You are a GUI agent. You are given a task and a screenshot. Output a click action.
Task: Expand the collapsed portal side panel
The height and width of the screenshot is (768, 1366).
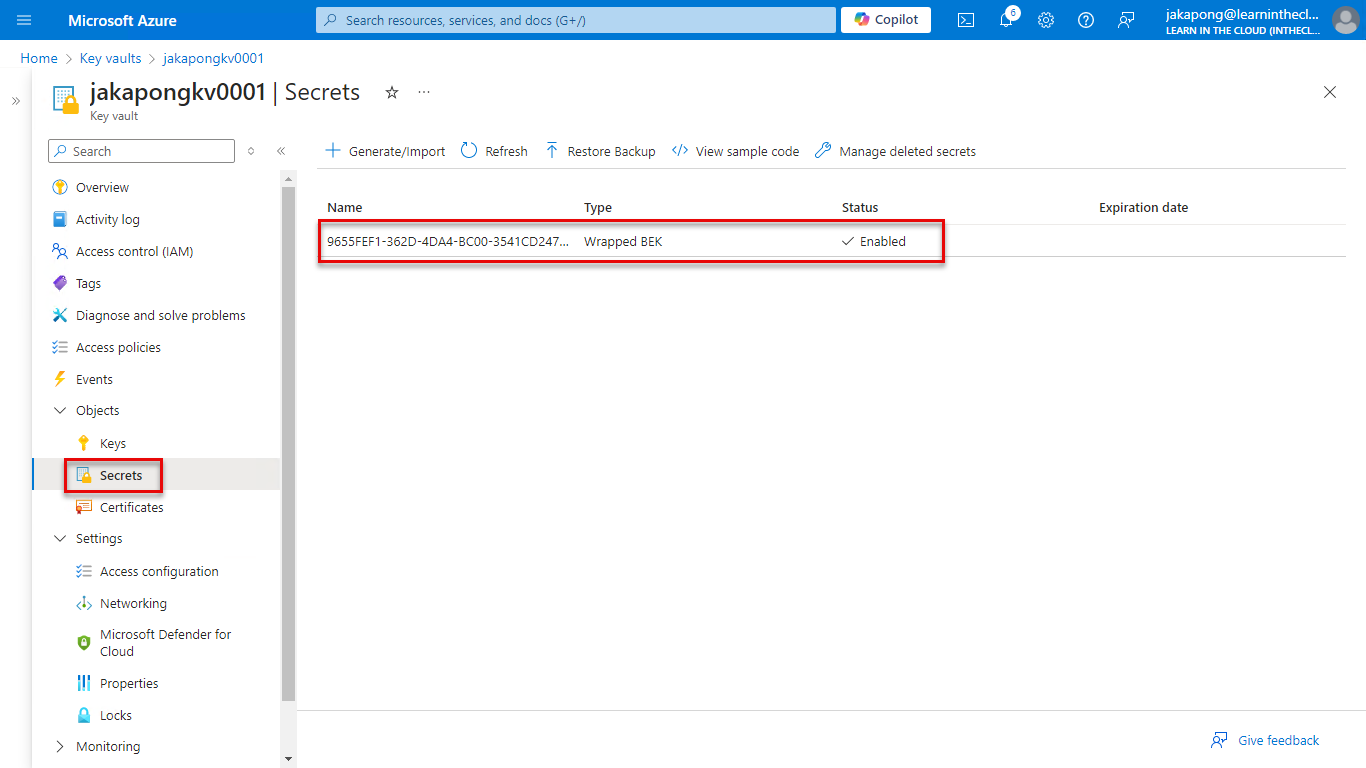tap(15, 101)
